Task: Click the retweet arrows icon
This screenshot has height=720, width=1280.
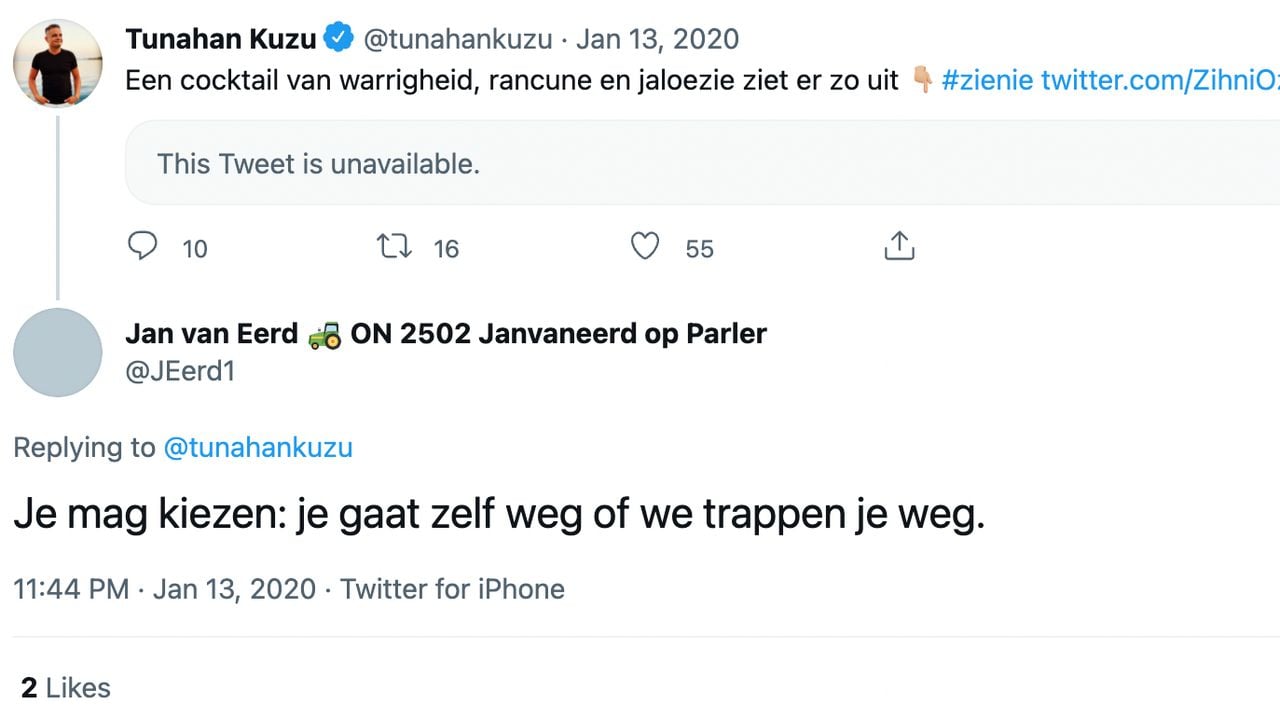Action: coord(394,246)
